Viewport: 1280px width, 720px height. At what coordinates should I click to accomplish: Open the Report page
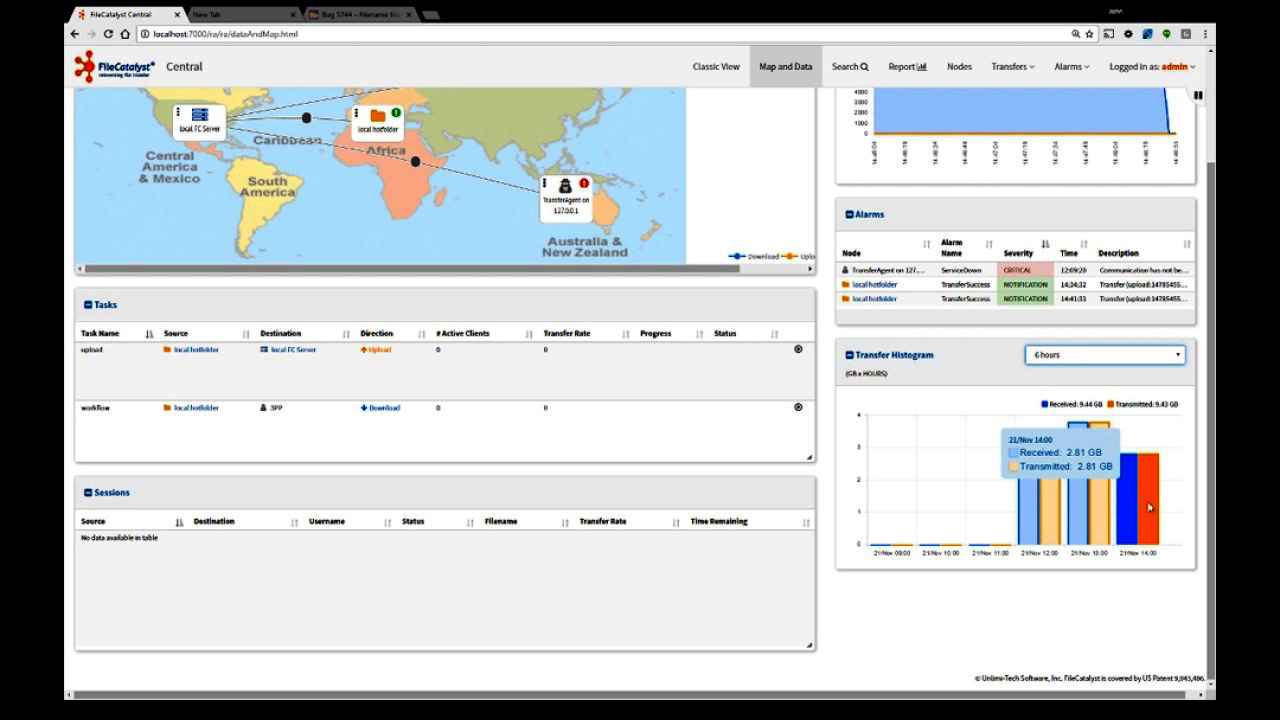click(x=908, y=66)
